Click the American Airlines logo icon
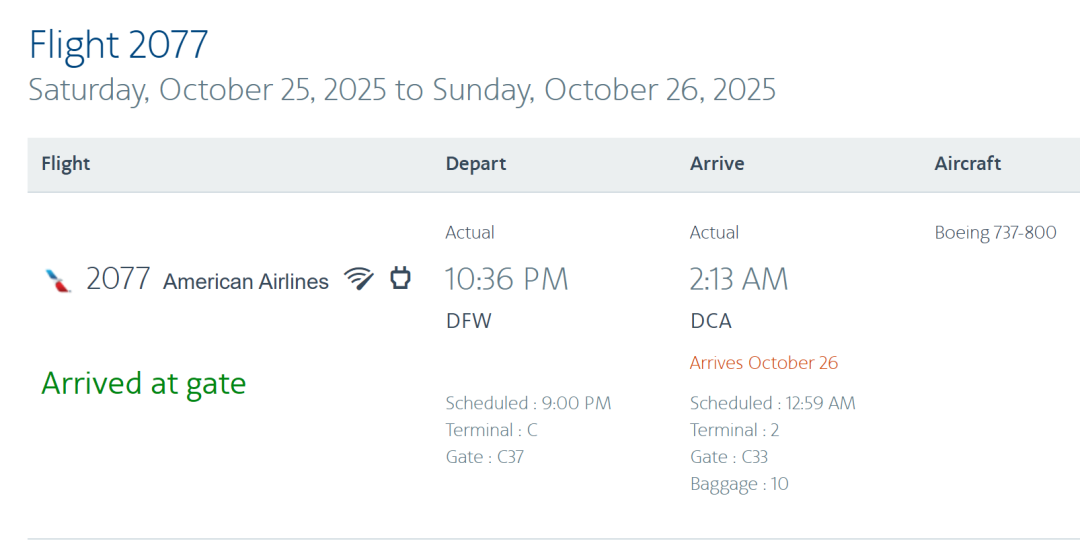The width and height of the screenshot is (1080, 547). pyautogui.click(x=59, y=280)
